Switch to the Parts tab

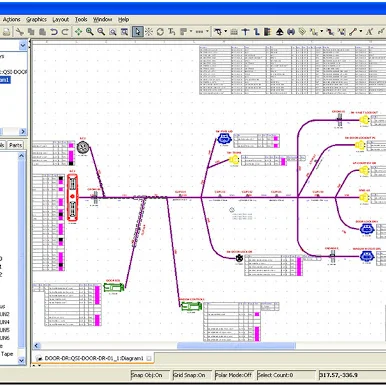point(15,145)
